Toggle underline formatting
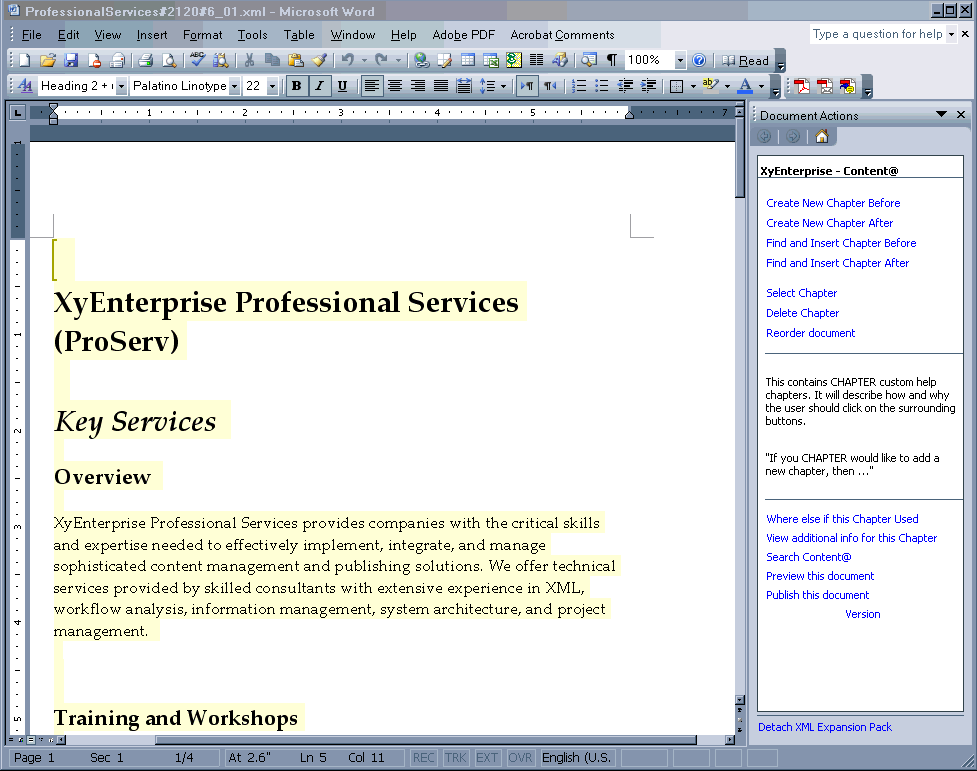The image size is (977, 771). 342,86
